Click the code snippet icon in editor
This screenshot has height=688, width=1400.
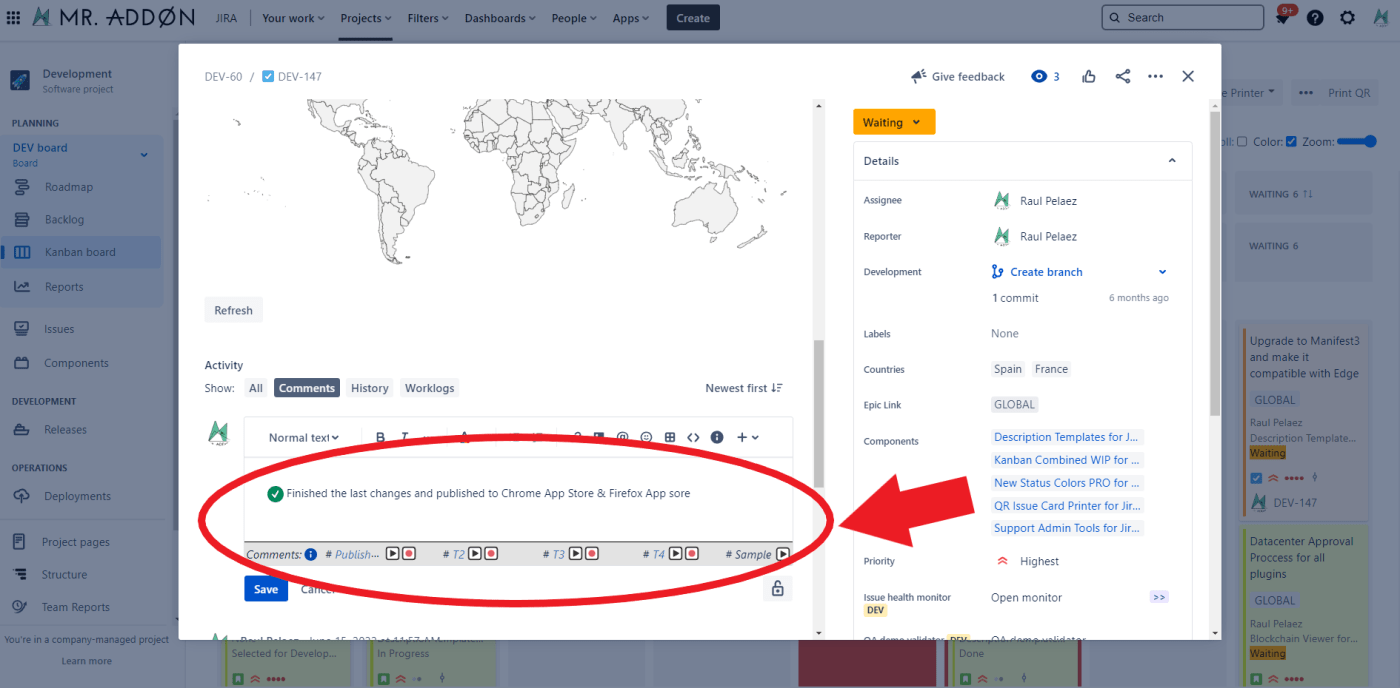point(693,437)
